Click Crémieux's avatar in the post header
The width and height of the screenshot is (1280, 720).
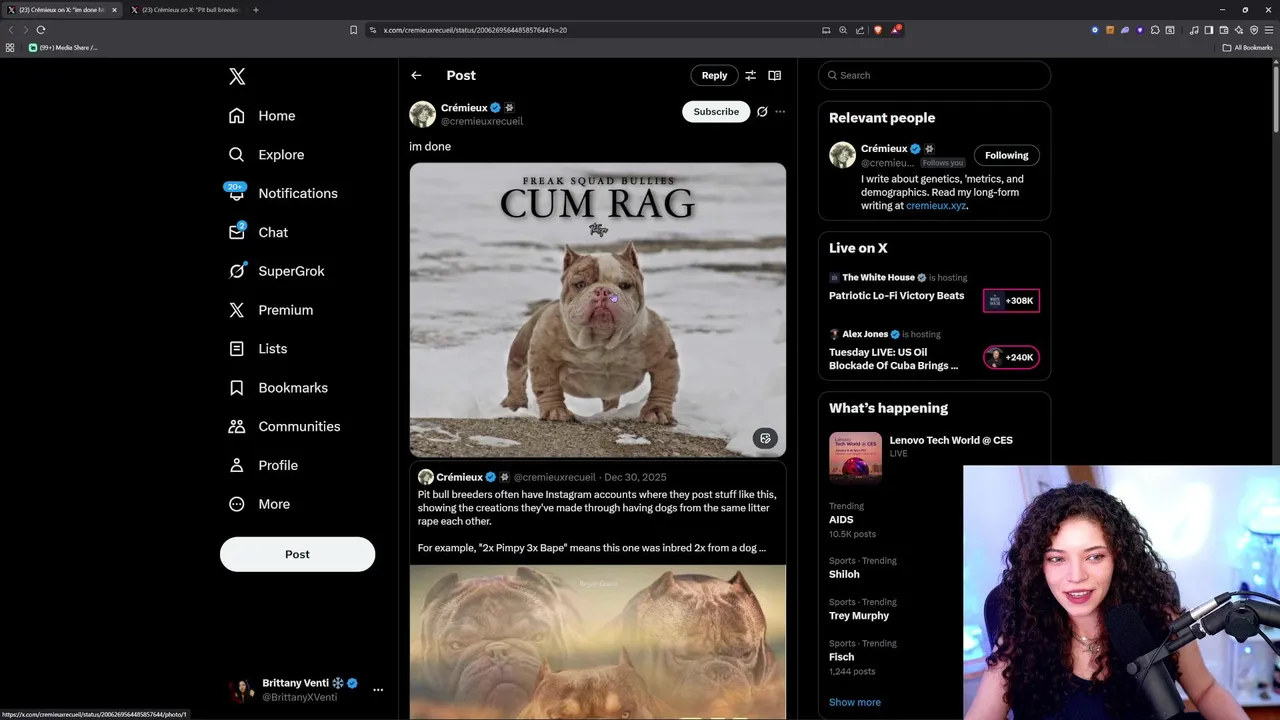[422, 114]
